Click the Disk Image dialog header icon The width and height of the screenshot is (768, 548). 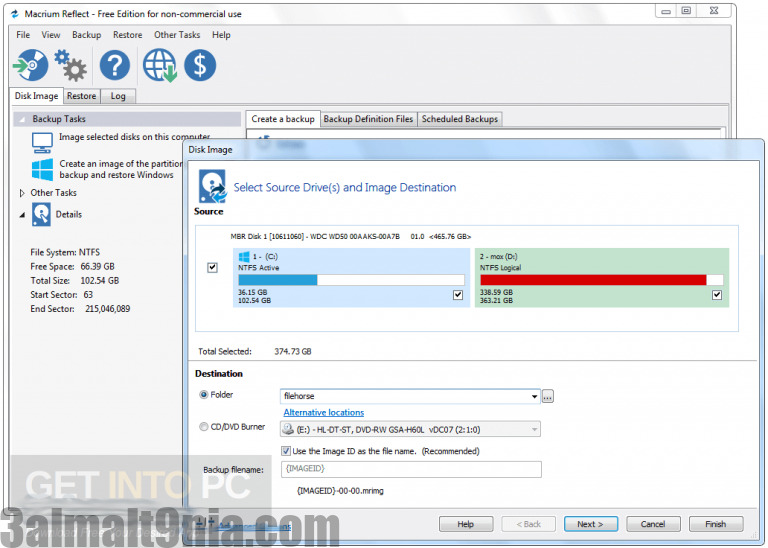click(213, 186)
